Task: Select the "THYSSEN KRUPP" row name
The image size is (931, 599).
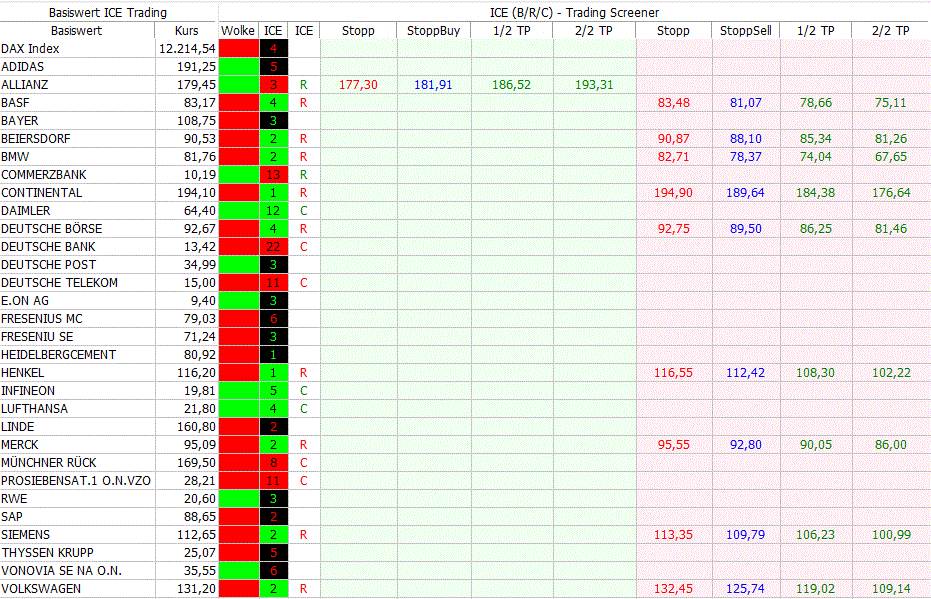Action: click(48, 553)
